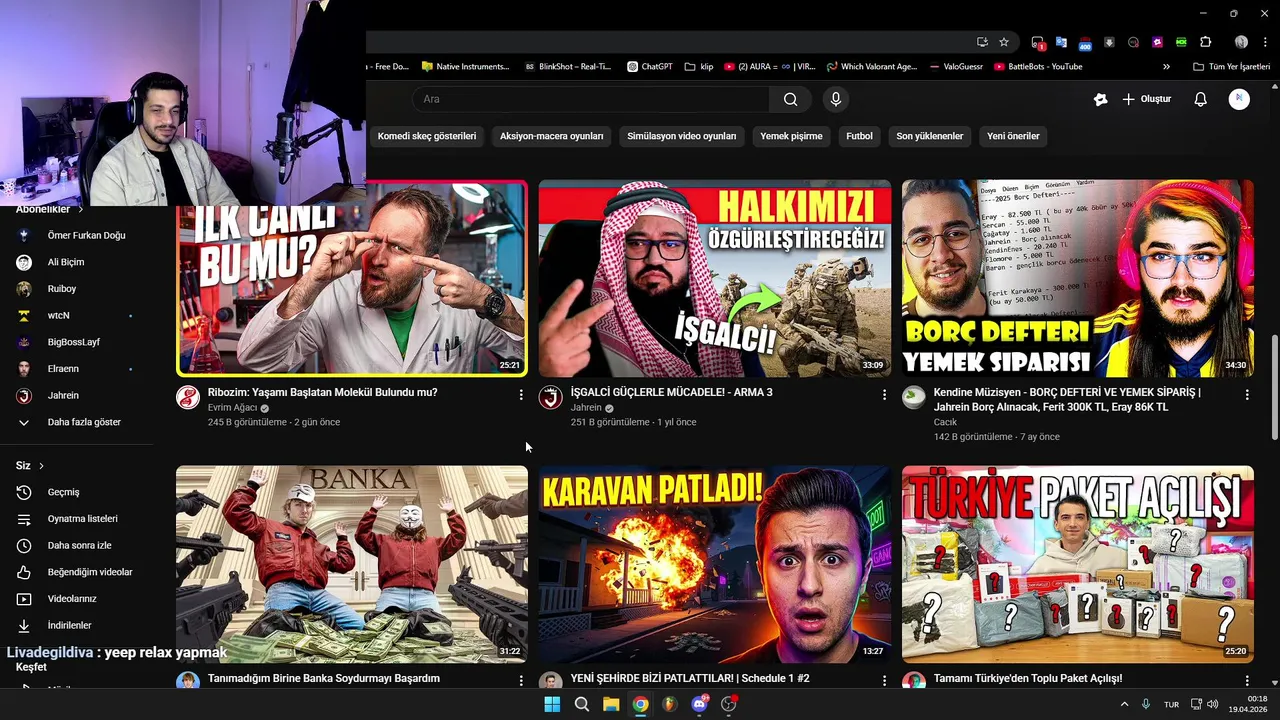Open more options for Banka Soydurmayı video
Image resolution: width=1280 pixels, height=720 pixels.
[521, 680]
